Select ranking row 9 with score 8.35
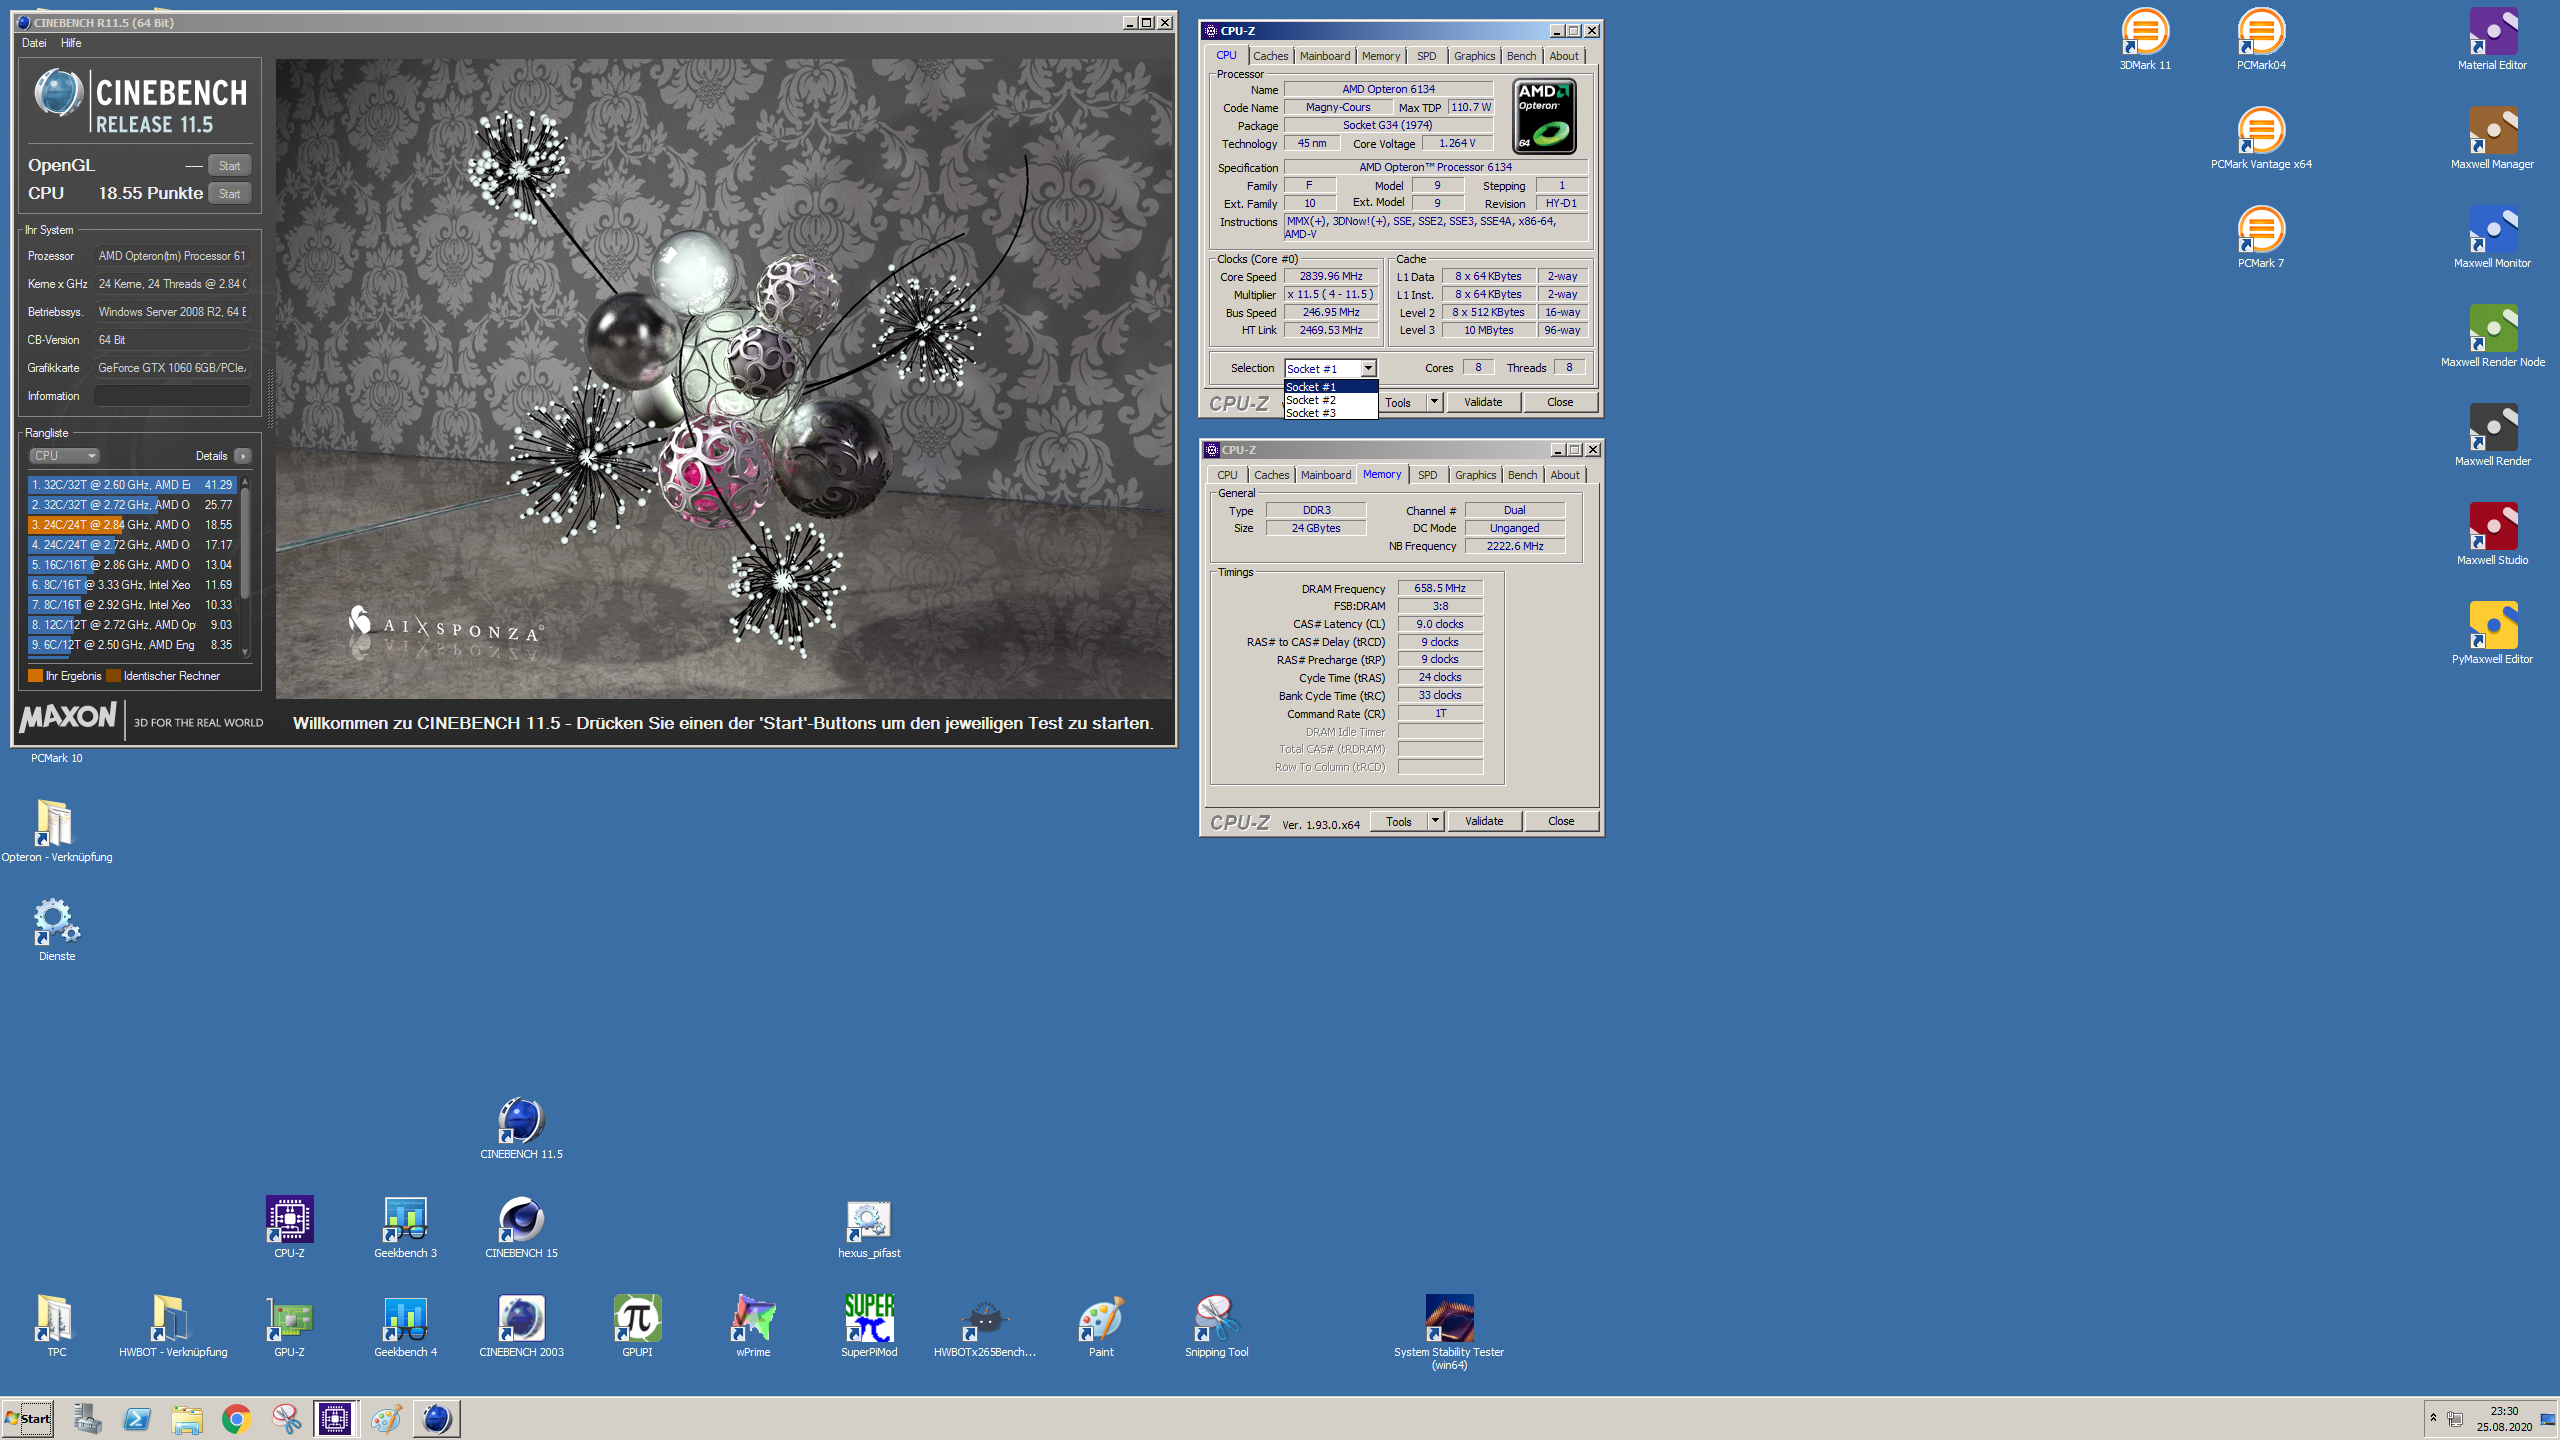Viewport: 2560px width, 1440px height. (132, 645)
